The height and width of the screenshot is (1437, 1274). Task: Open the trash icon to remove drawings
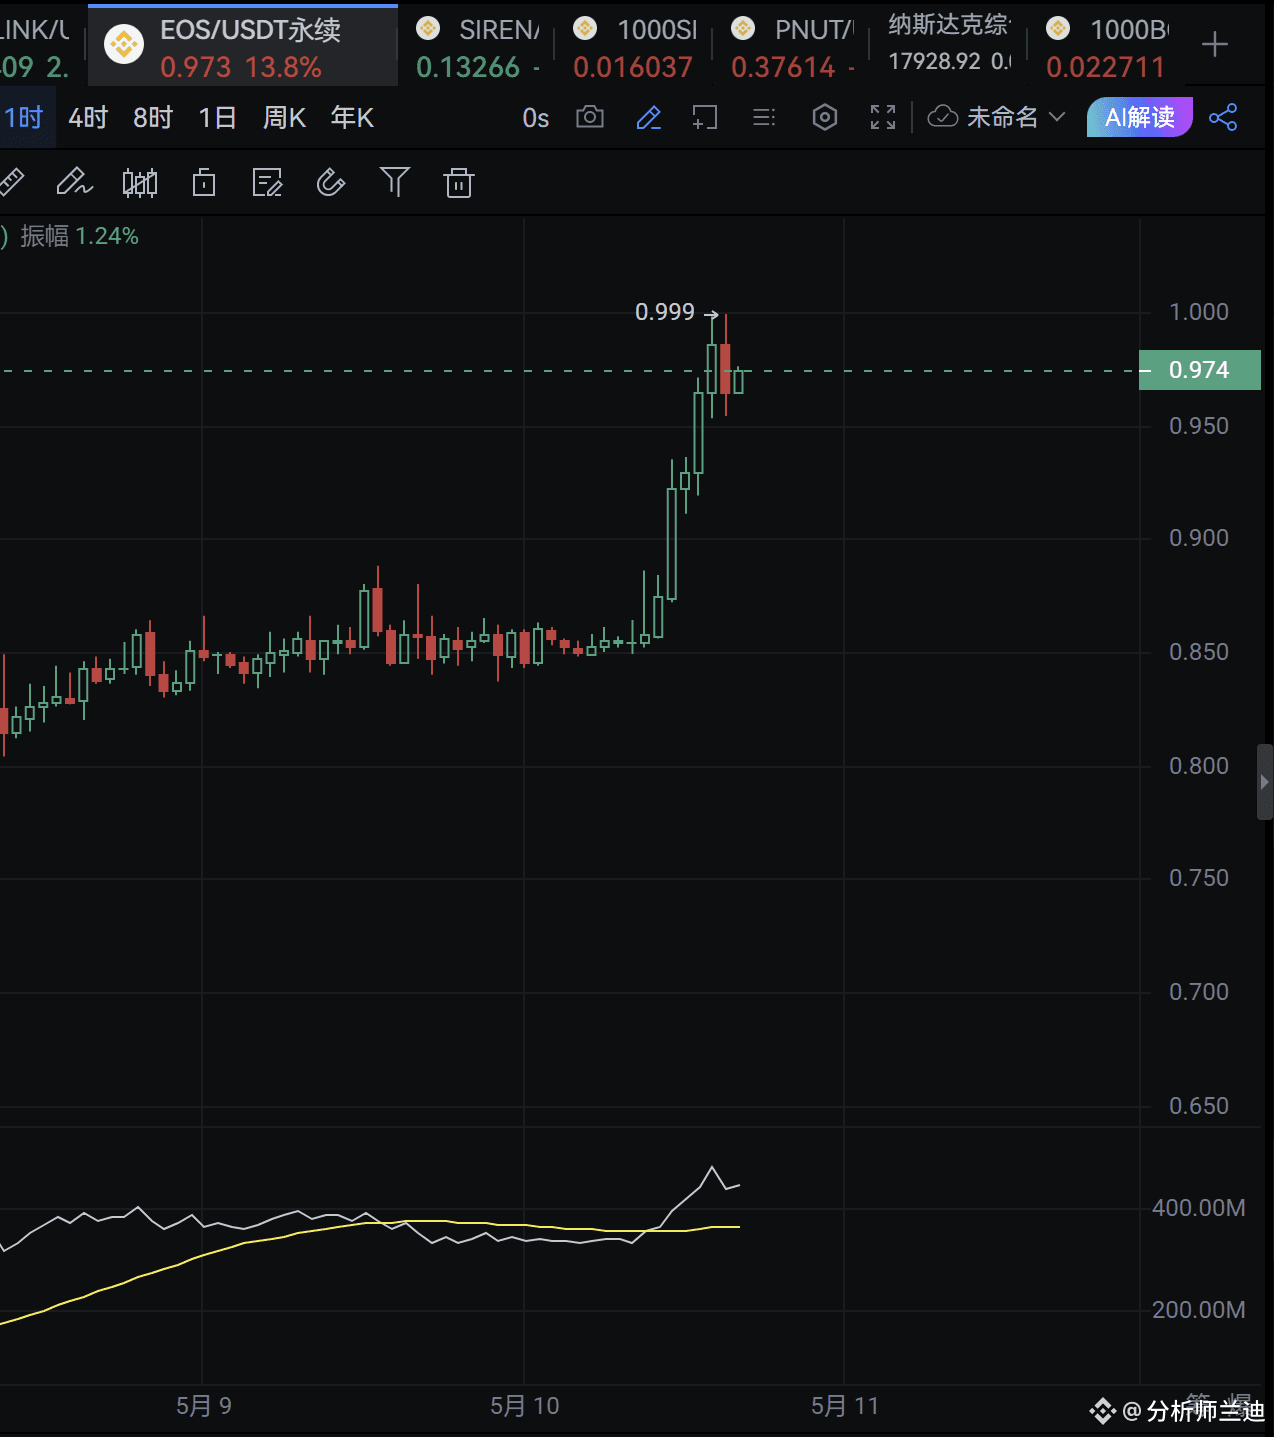tap(459, 182)
